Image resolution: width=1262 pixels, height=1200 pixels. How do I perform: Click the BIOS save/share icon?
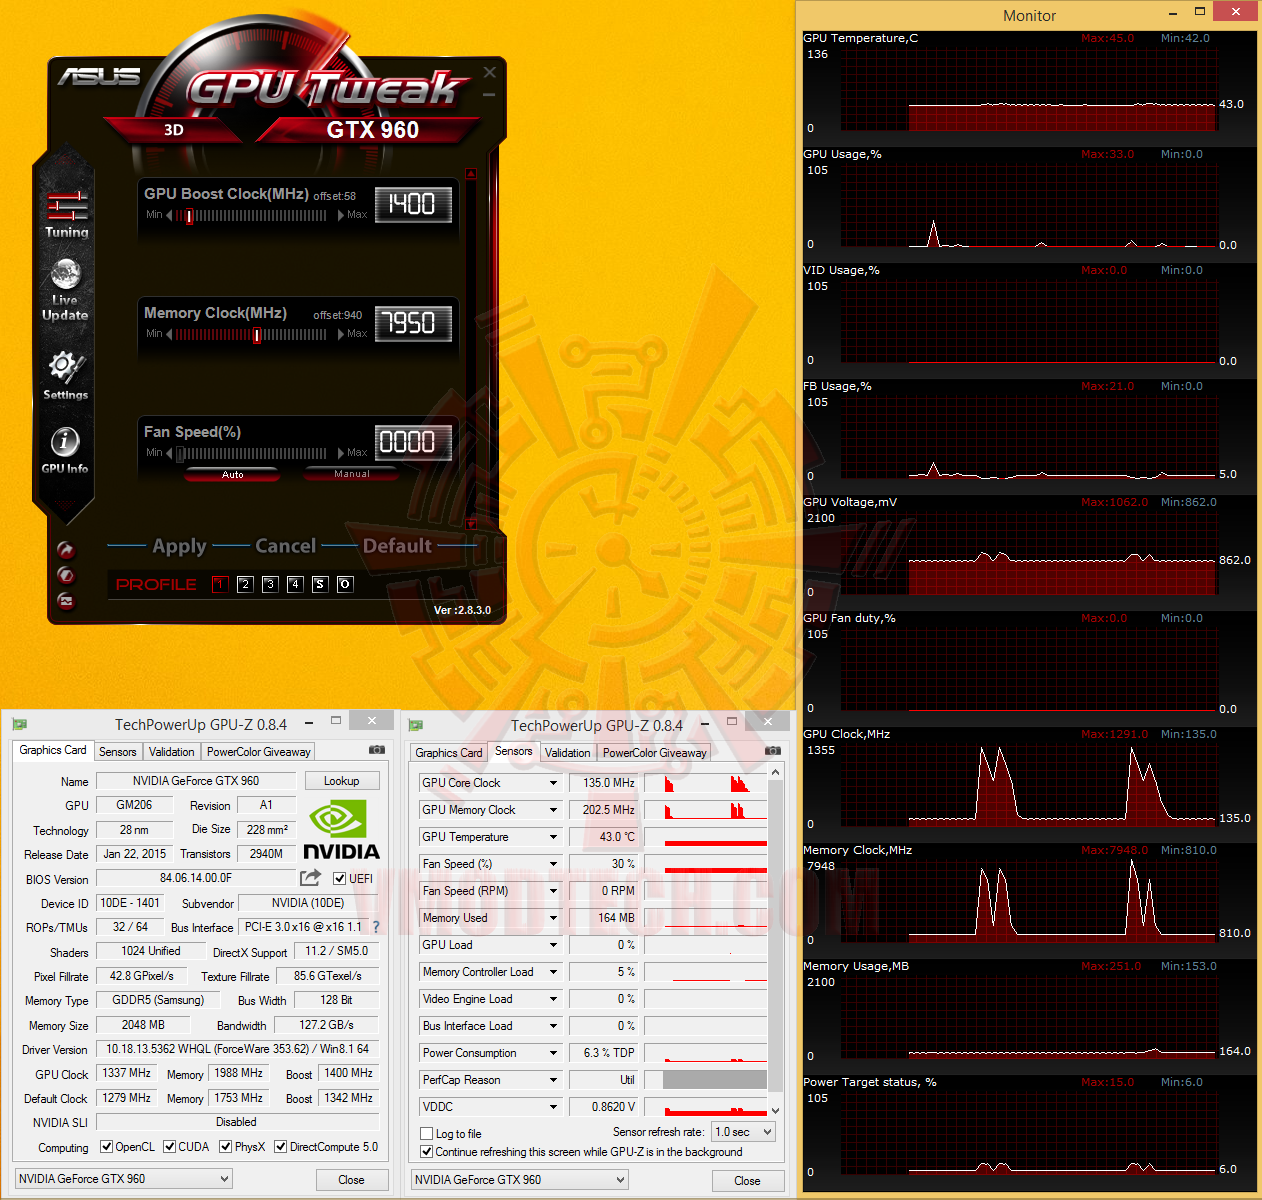pos(311,878)
